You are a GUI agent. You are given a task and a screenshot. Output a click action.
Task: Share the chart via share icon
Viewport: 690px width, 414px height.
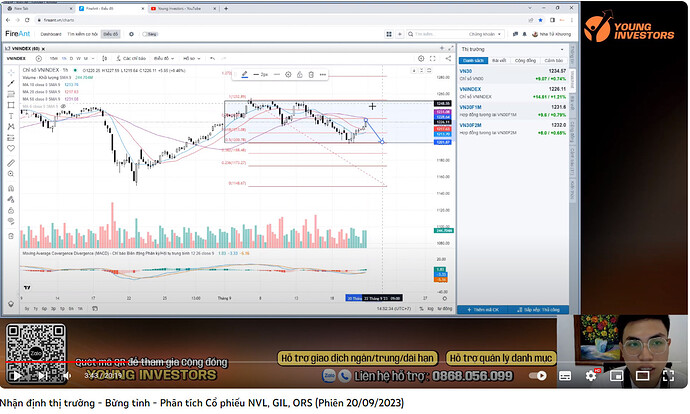pyautogui.click(x=448, y=58)
